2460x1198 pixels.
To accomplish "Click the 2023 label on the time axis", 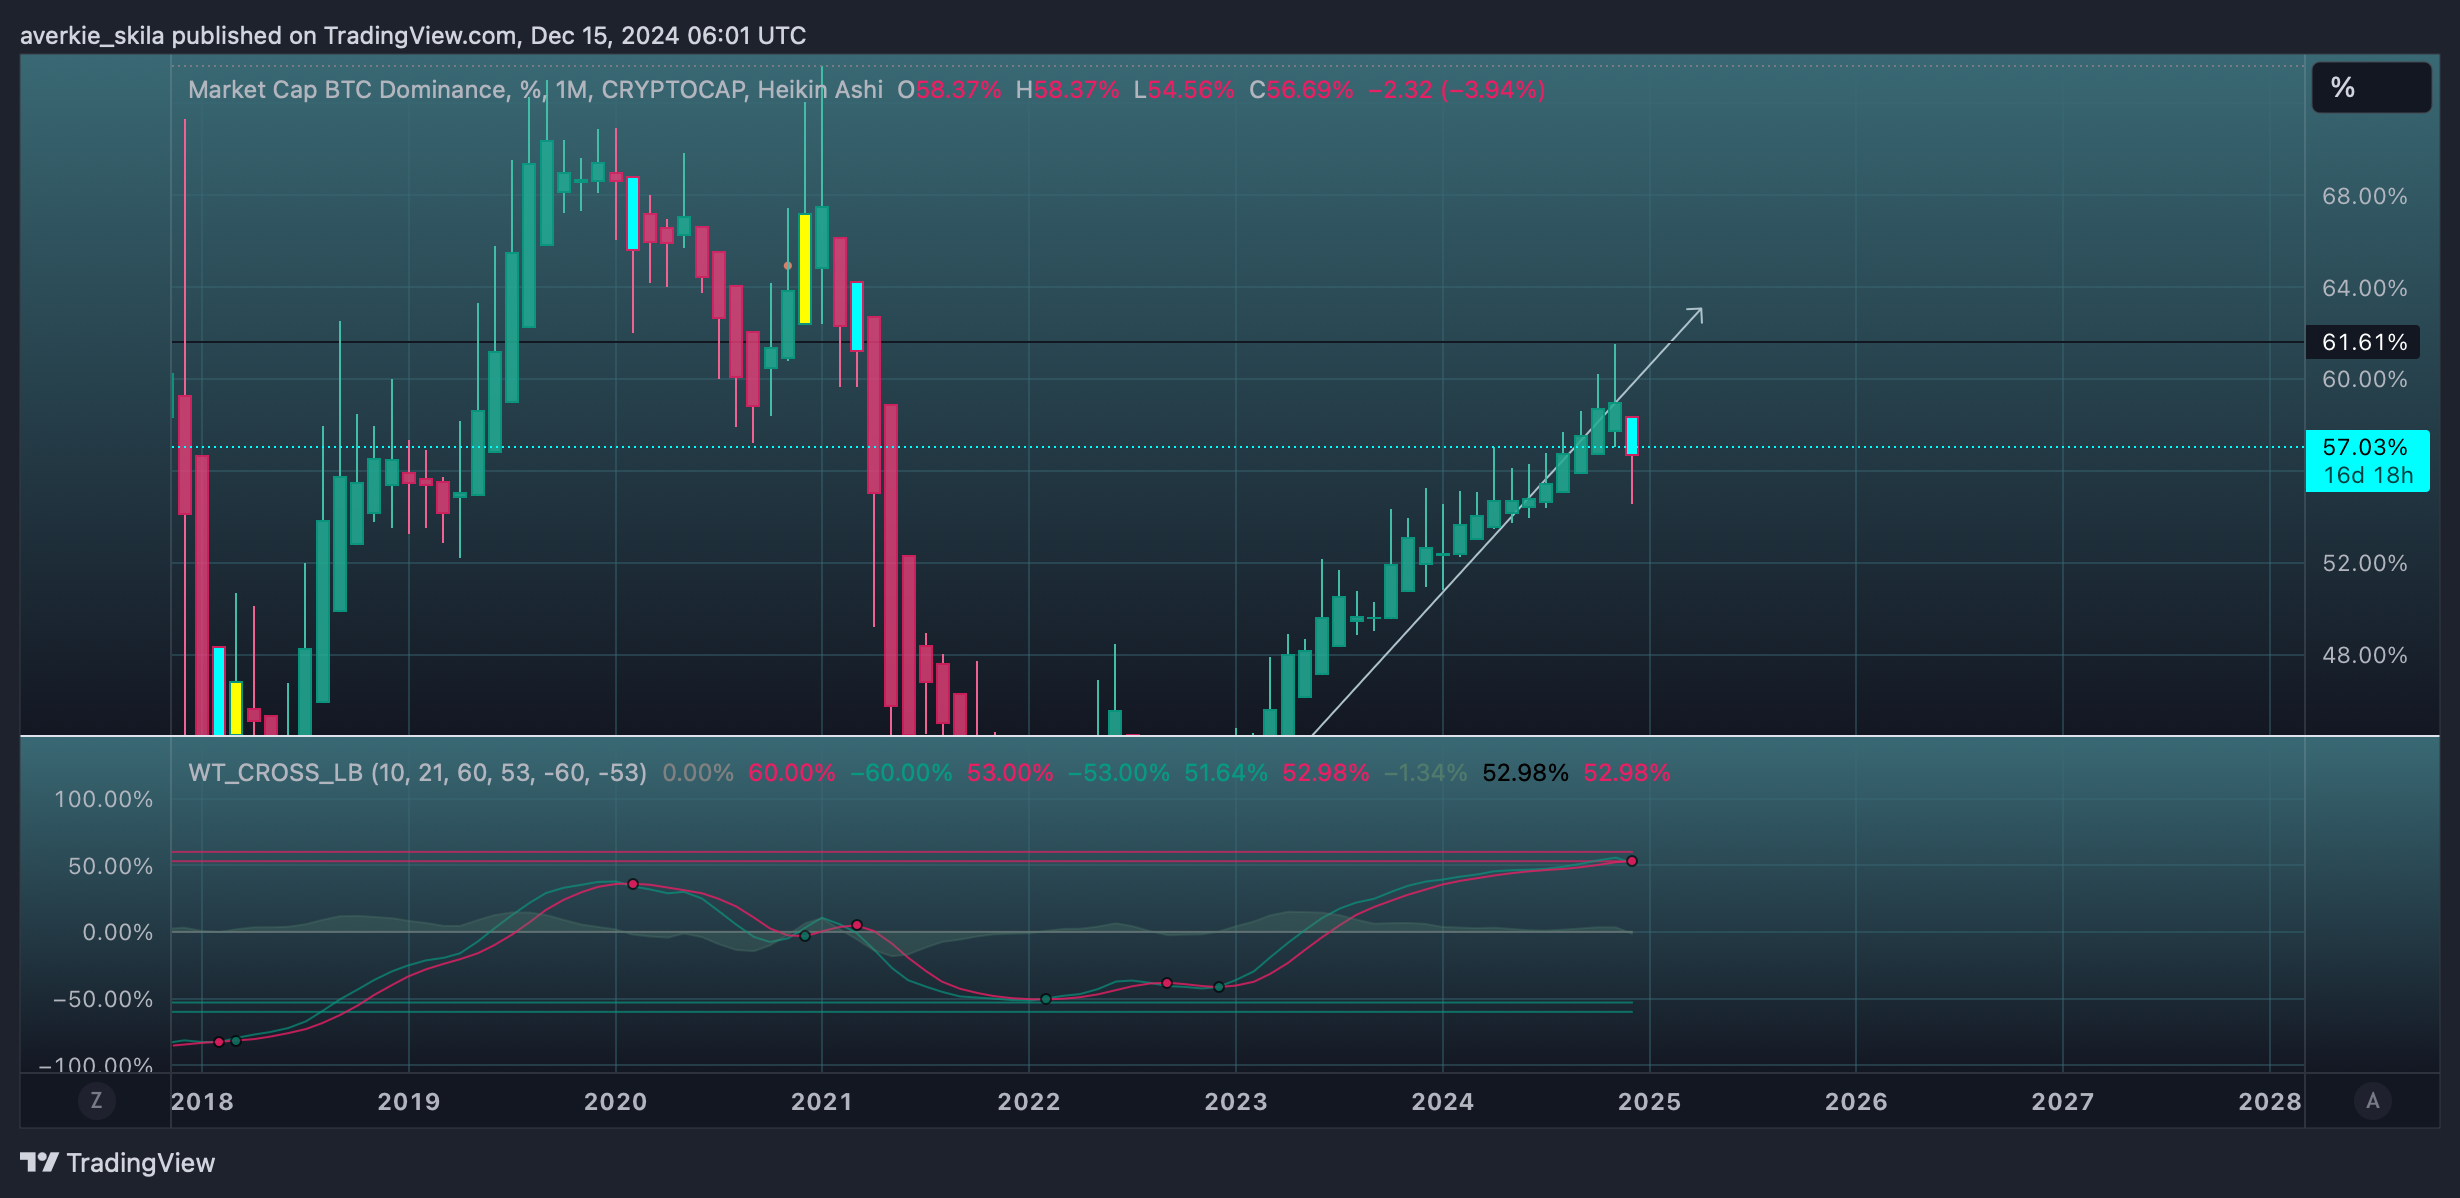I will tap(1236, 1102).
